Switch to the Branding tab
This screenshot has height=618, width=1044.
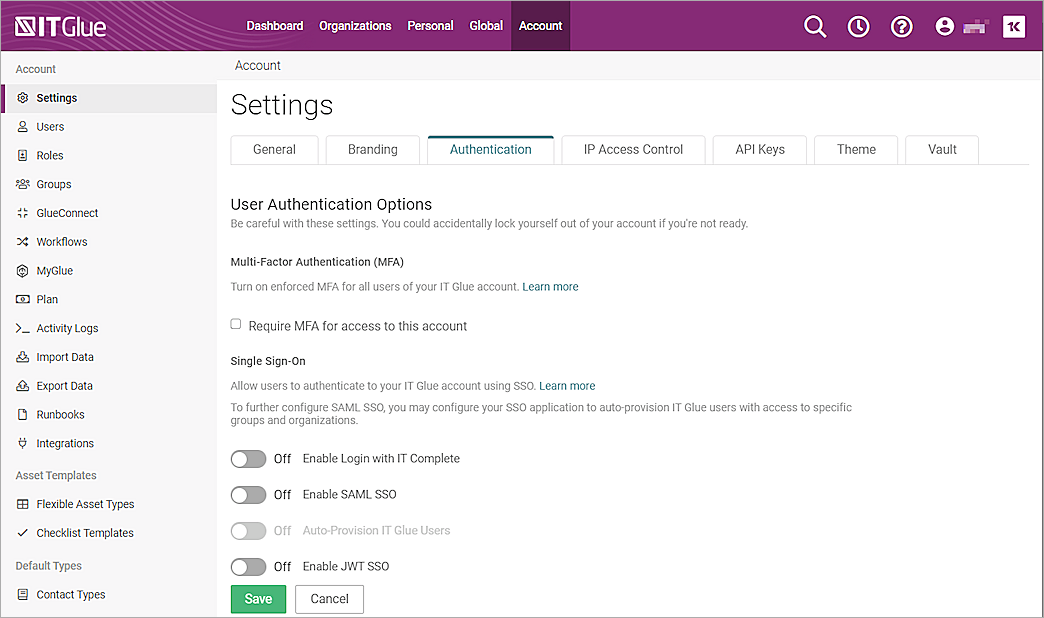372,149
